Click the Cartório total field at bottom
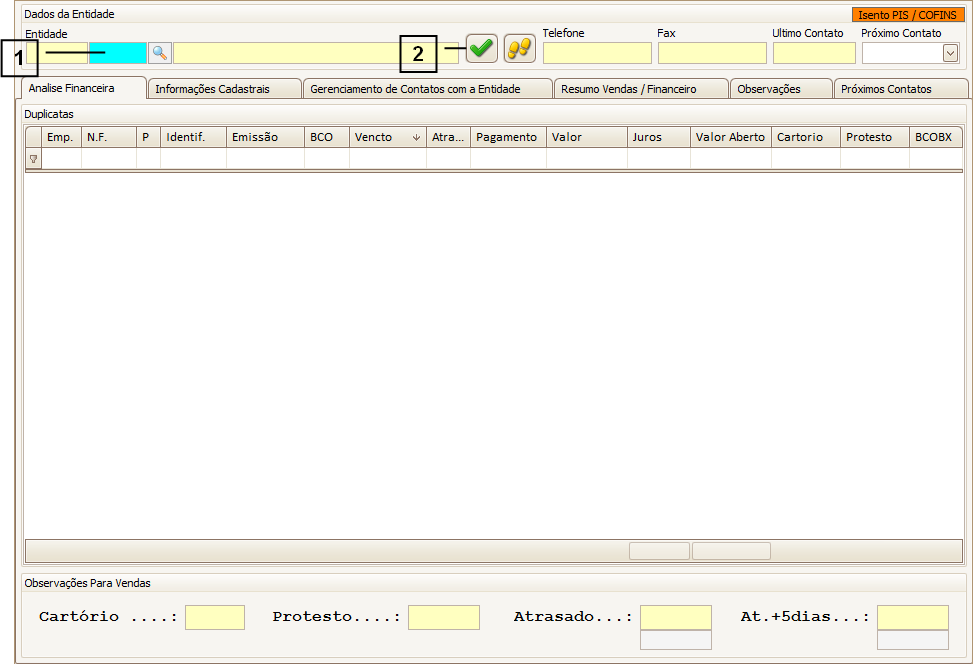 pyautogui.click(x=214, y=617)
